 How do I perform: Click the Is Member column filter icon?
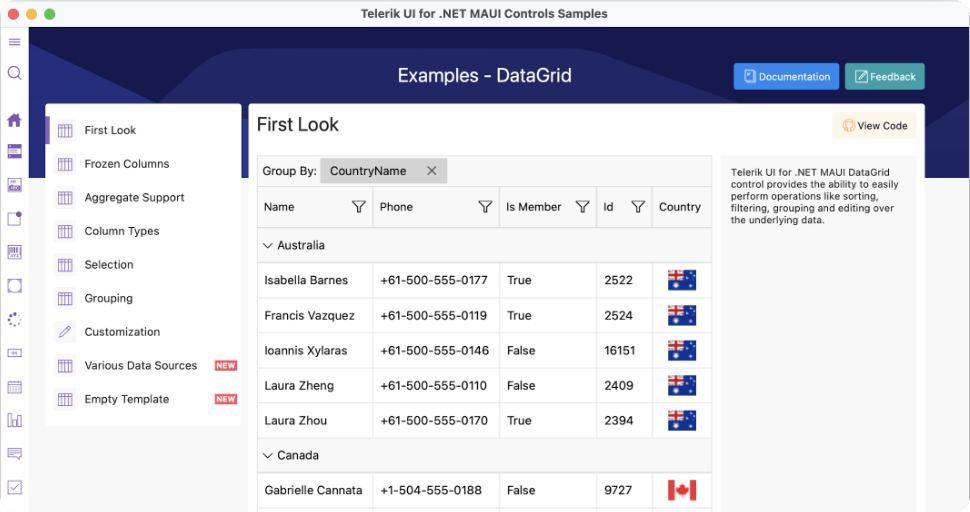[582, 207]
